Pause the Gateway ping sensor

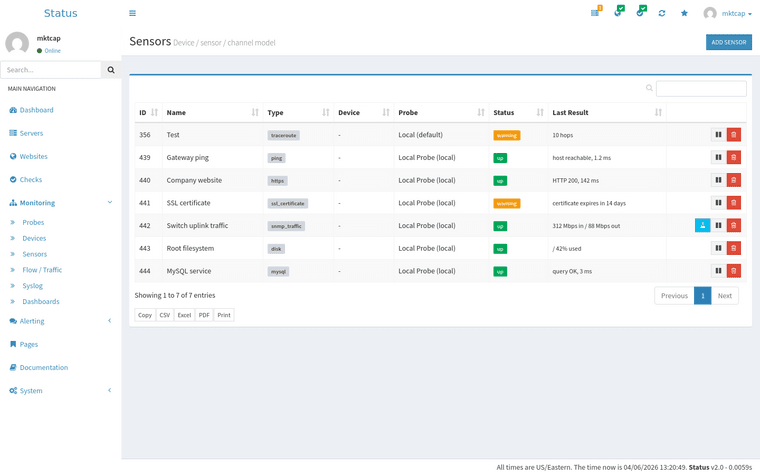tap(718, 158)
